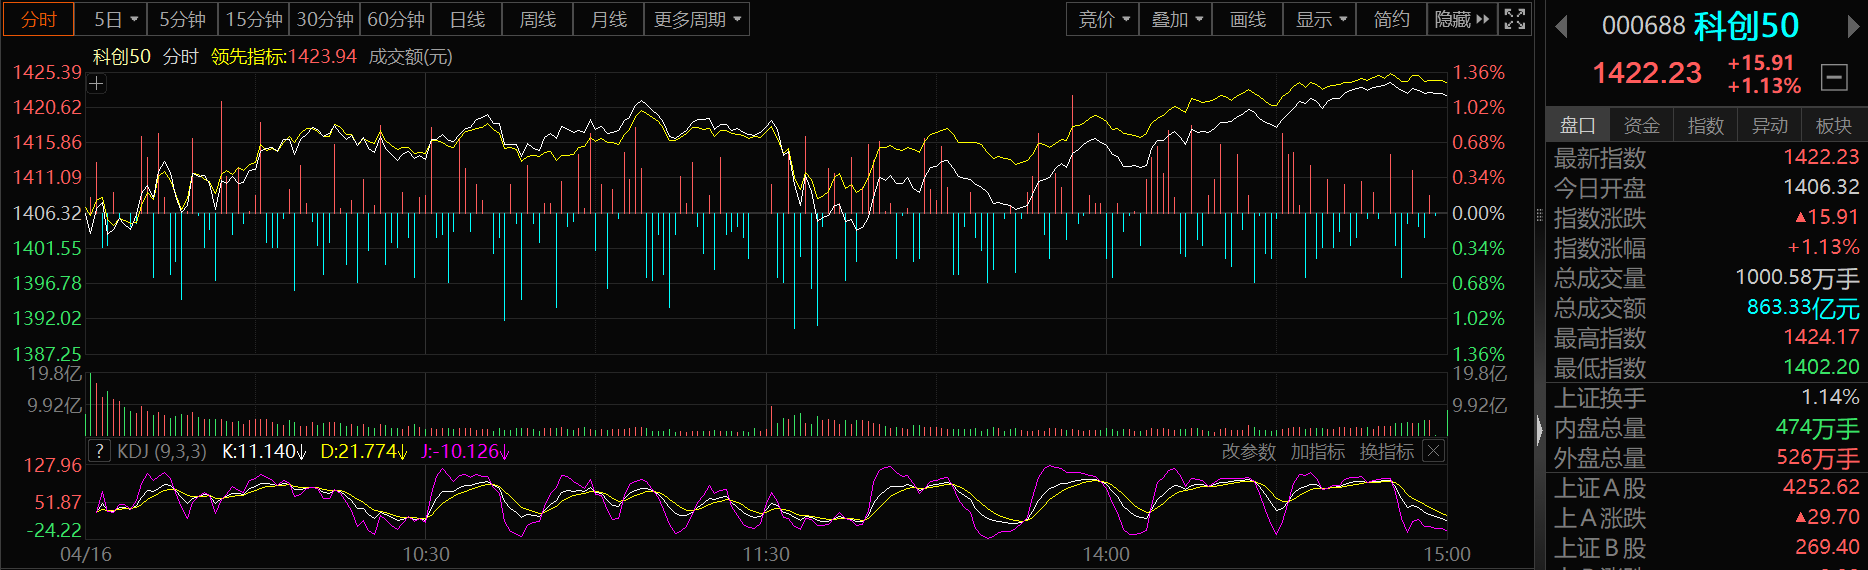Screen dimensions: 1868x570
Task: Go to next stock with right arrow
Action: pyautogui.click(x=1852, y=27)
